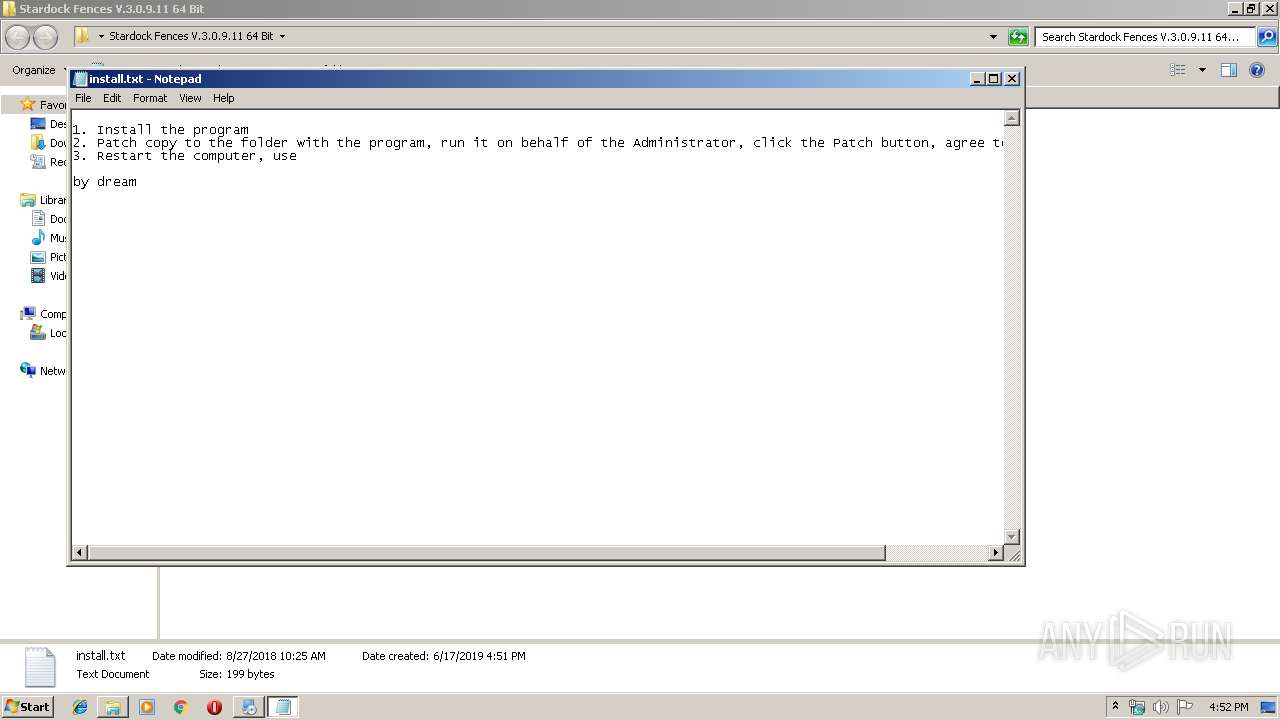
Task: Click the Date created value in details pane
Action: (x=479, y=656)
